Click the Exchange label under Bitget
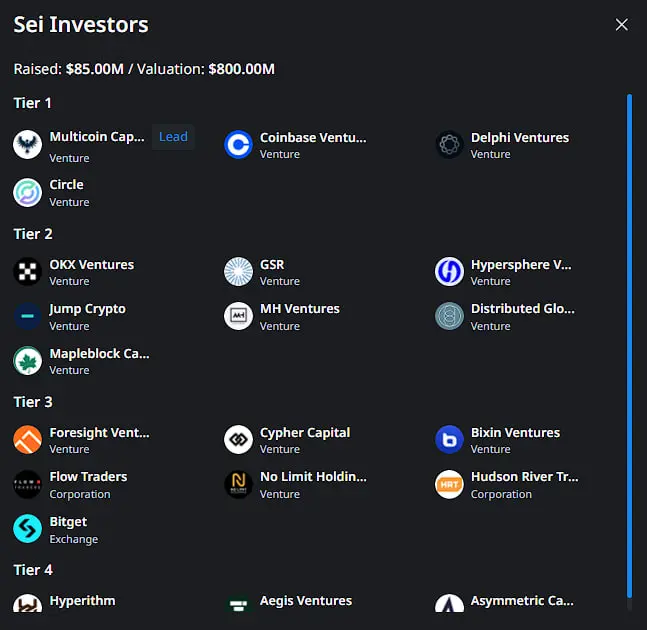 pos(74,539)
